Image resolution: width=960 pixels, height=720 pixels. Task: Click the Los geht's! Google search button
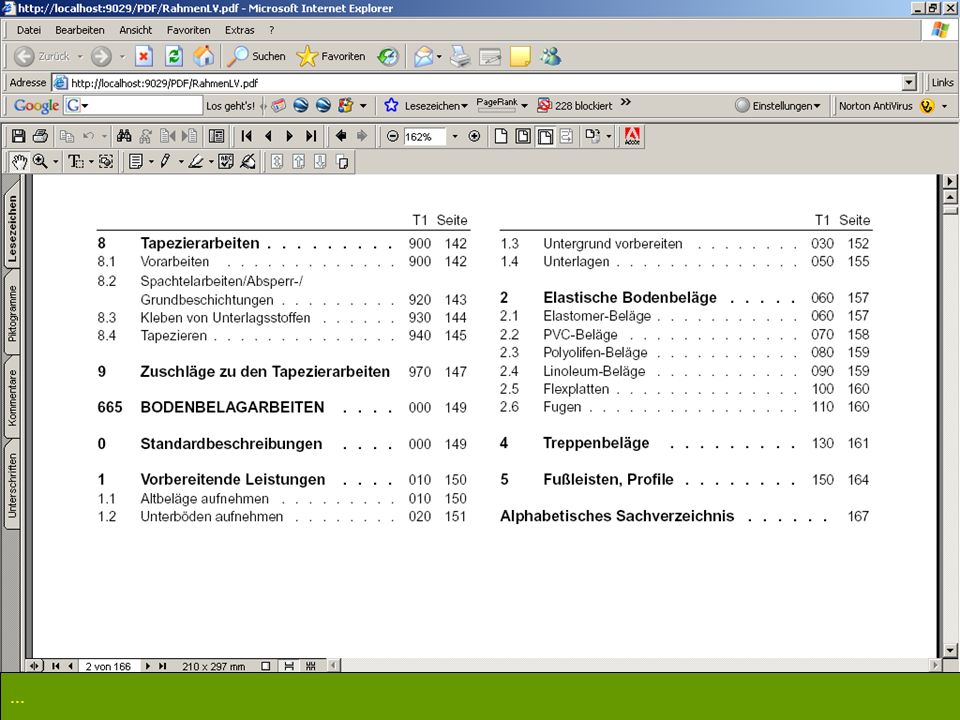[x=230, y=106]
